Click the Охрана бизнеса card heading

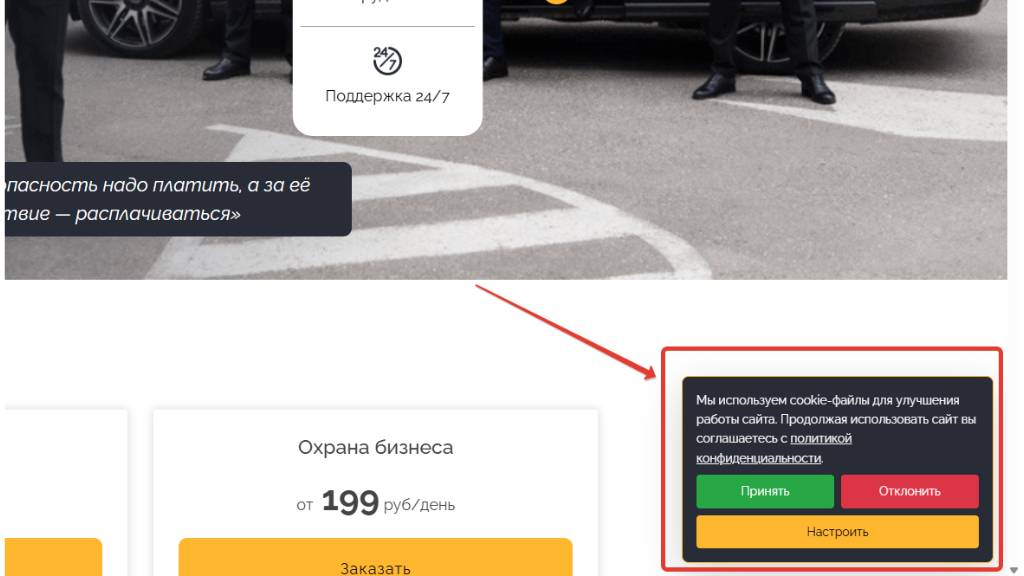[x=376, y=447]
